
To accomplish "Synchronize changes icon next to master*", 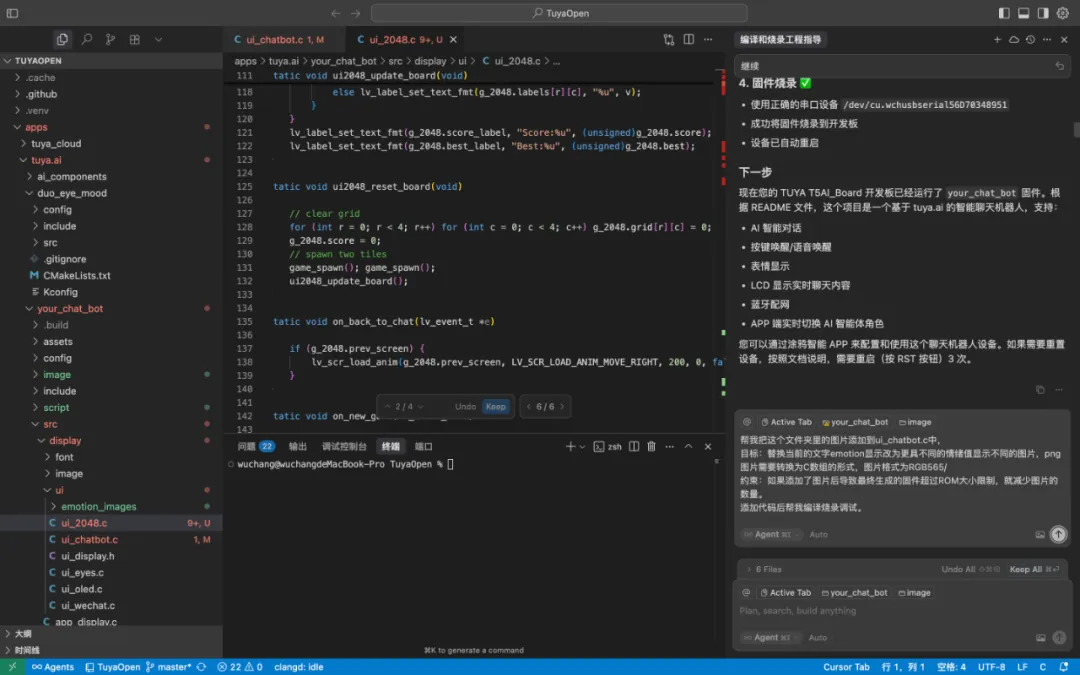I will 201,667.
